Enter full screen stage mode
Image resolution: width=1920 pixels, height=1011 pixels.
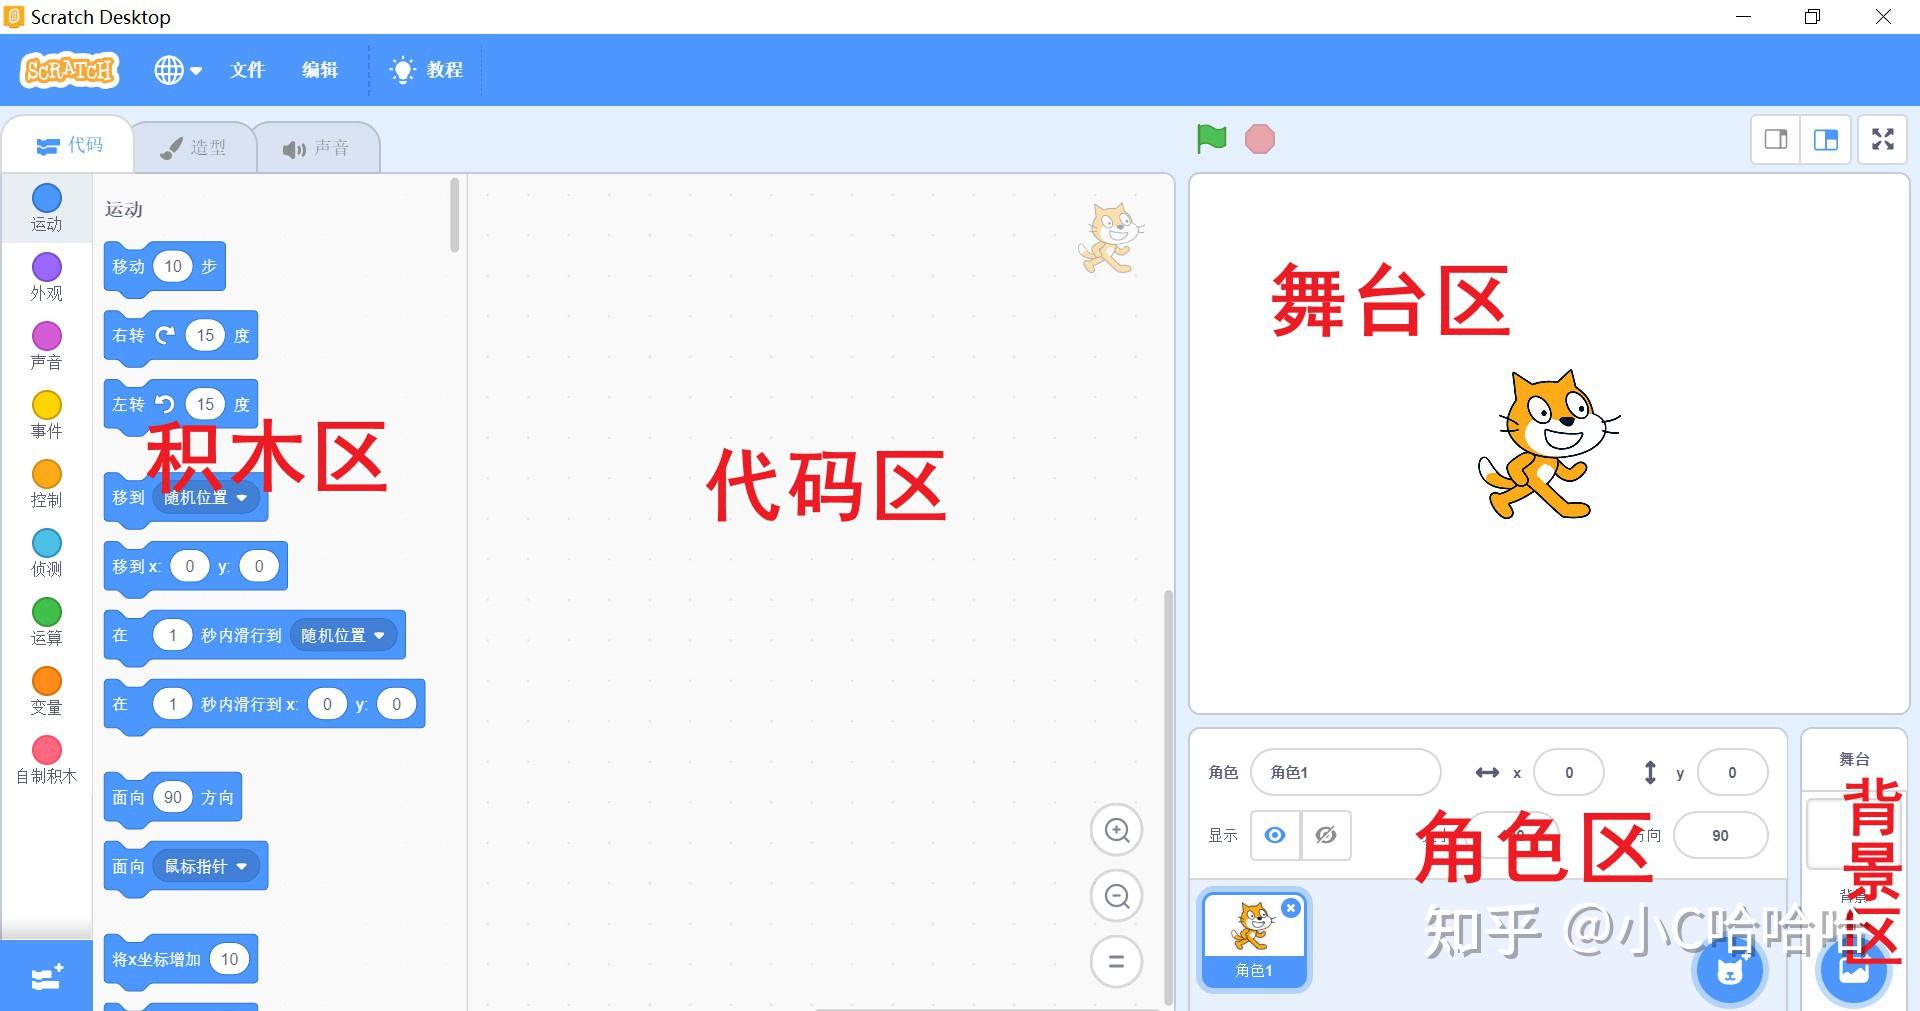pyautogui.click(x=1883, y=140)
